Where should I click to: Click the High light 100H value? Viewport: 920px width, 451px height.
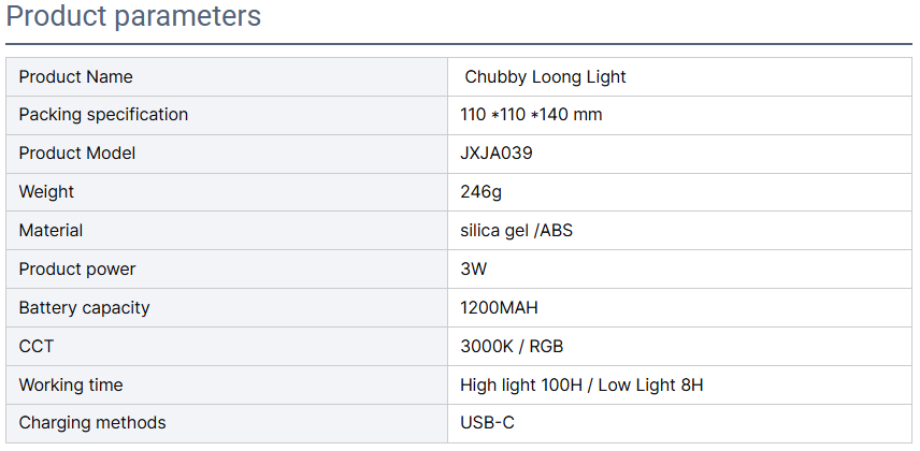(521, 385)
